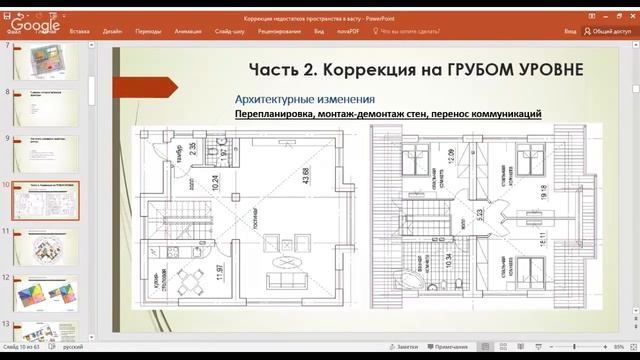This screenshot has width=640, height=360.
Task: Click thumbnail pane scroll down arrow
Action: 91,338
